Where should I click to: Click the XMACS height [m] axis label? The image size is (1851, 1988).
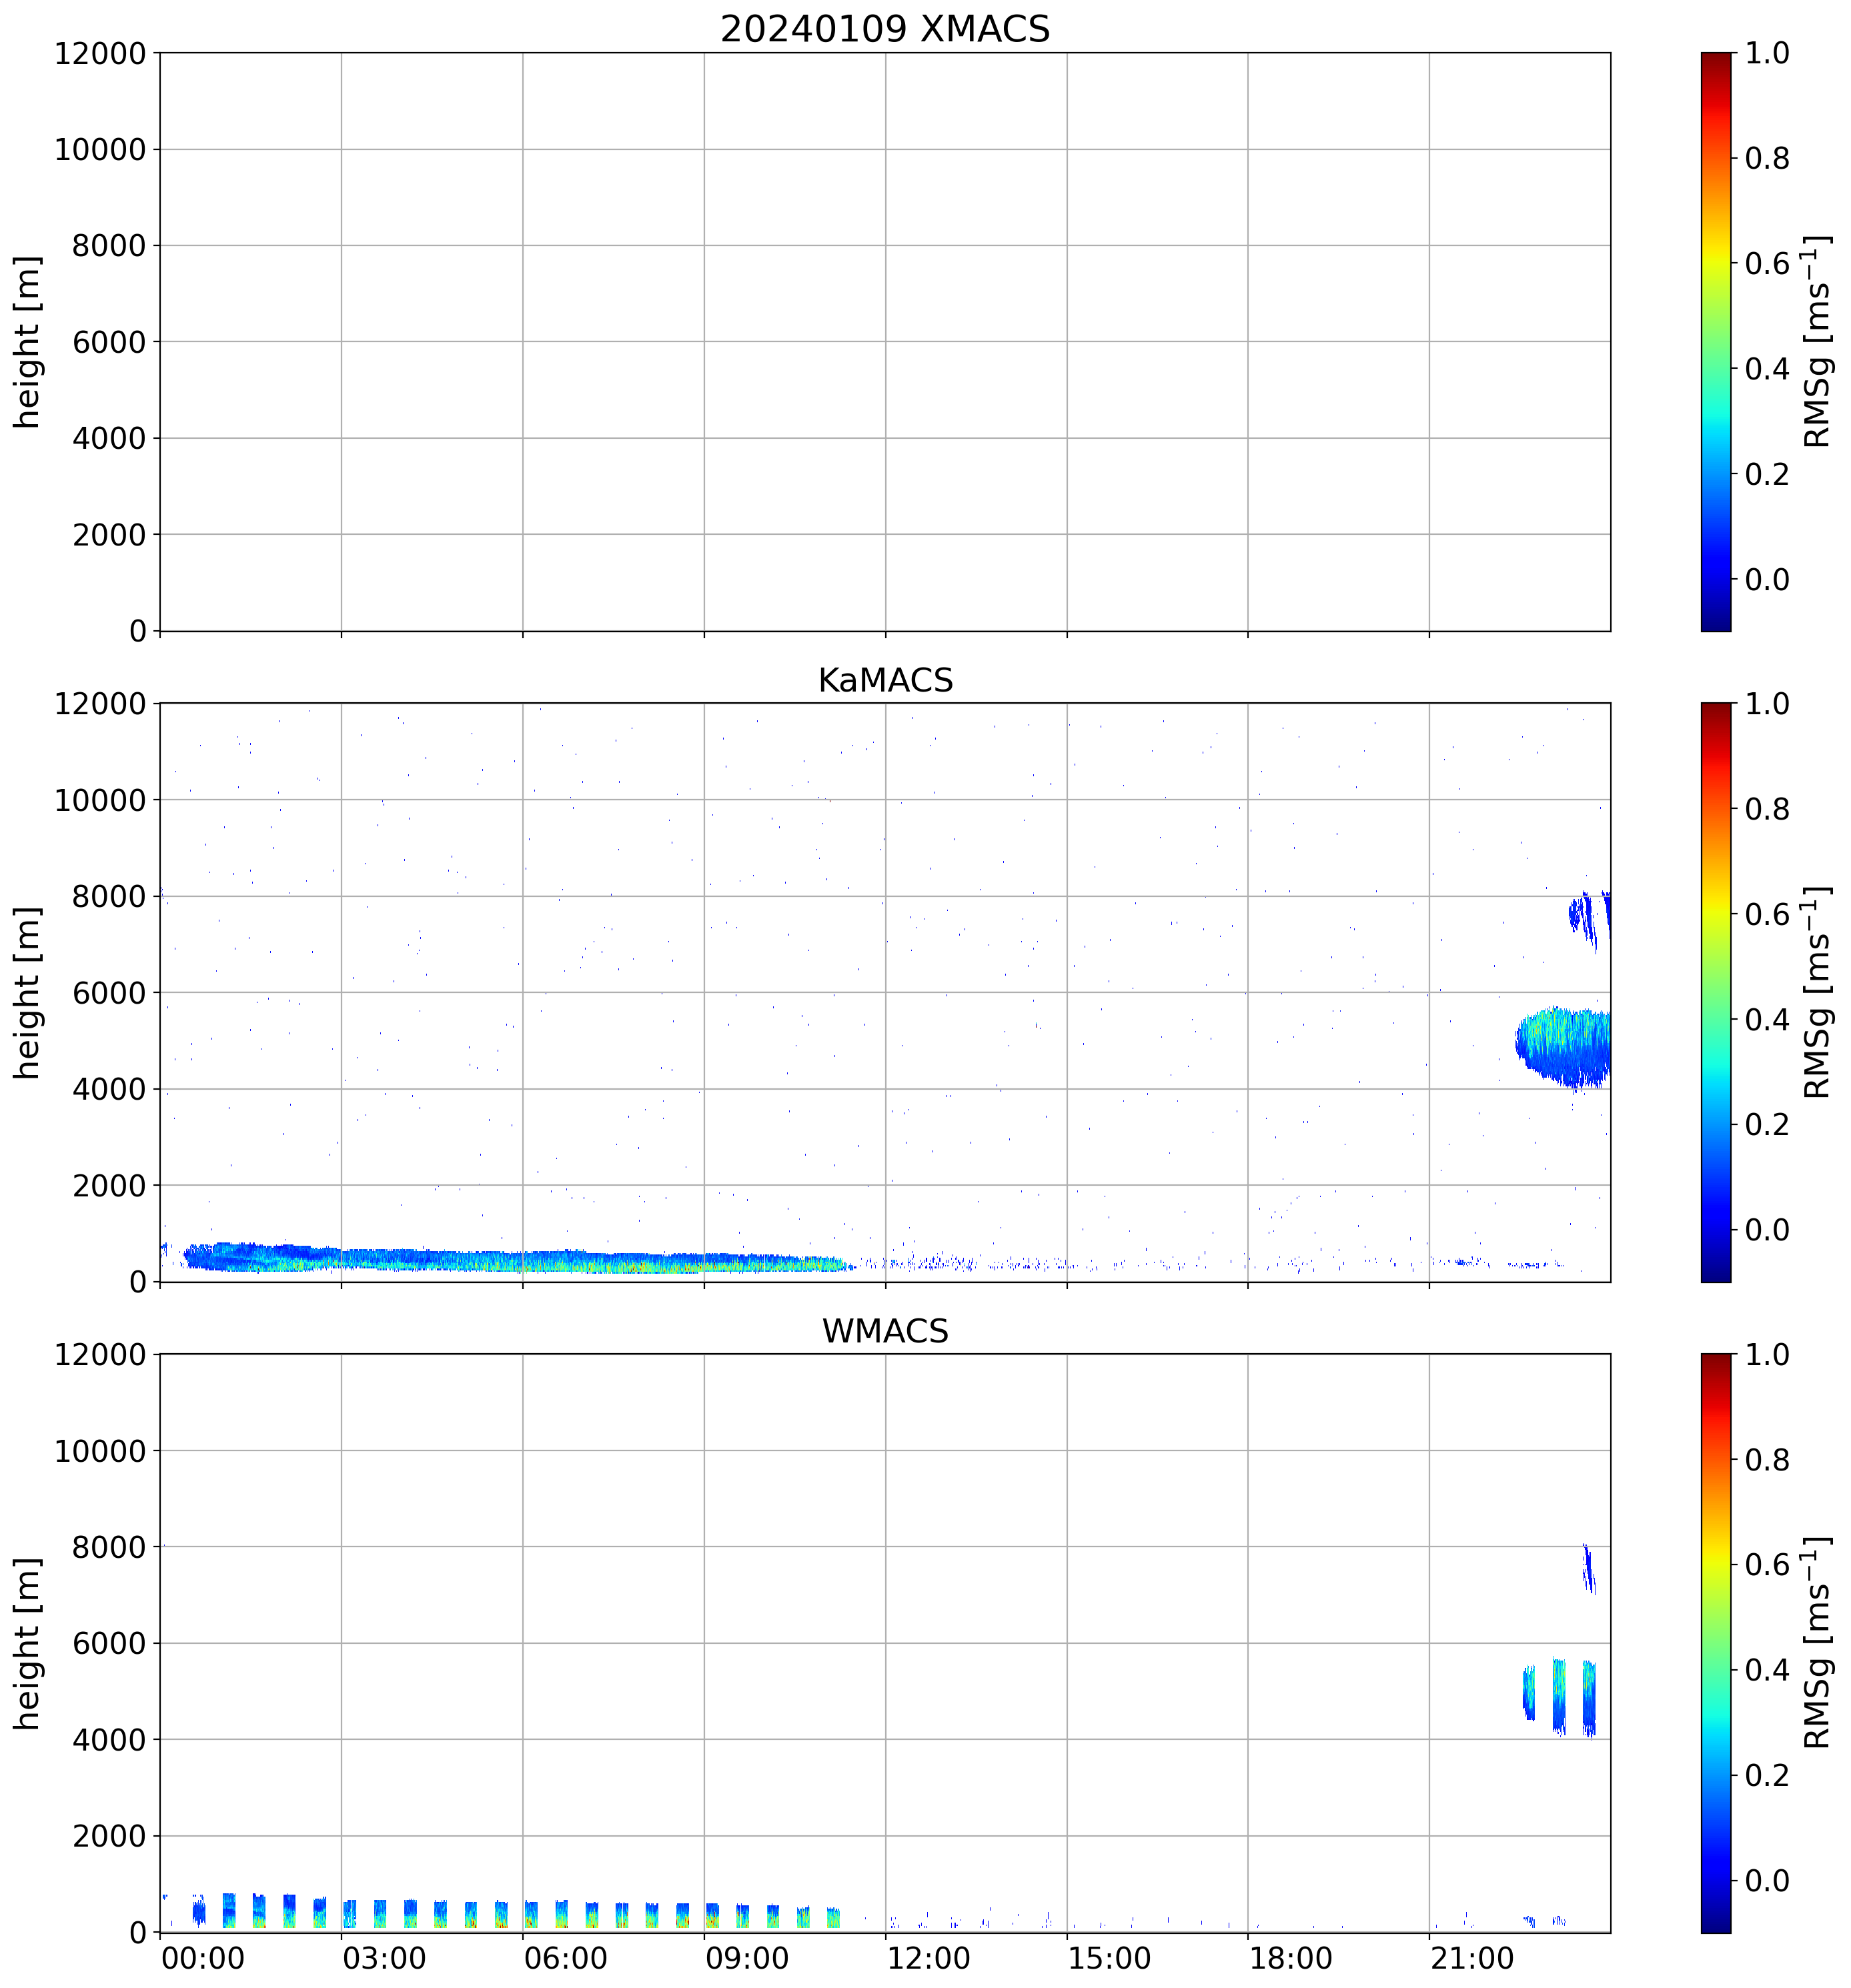(x=27, y=341)
